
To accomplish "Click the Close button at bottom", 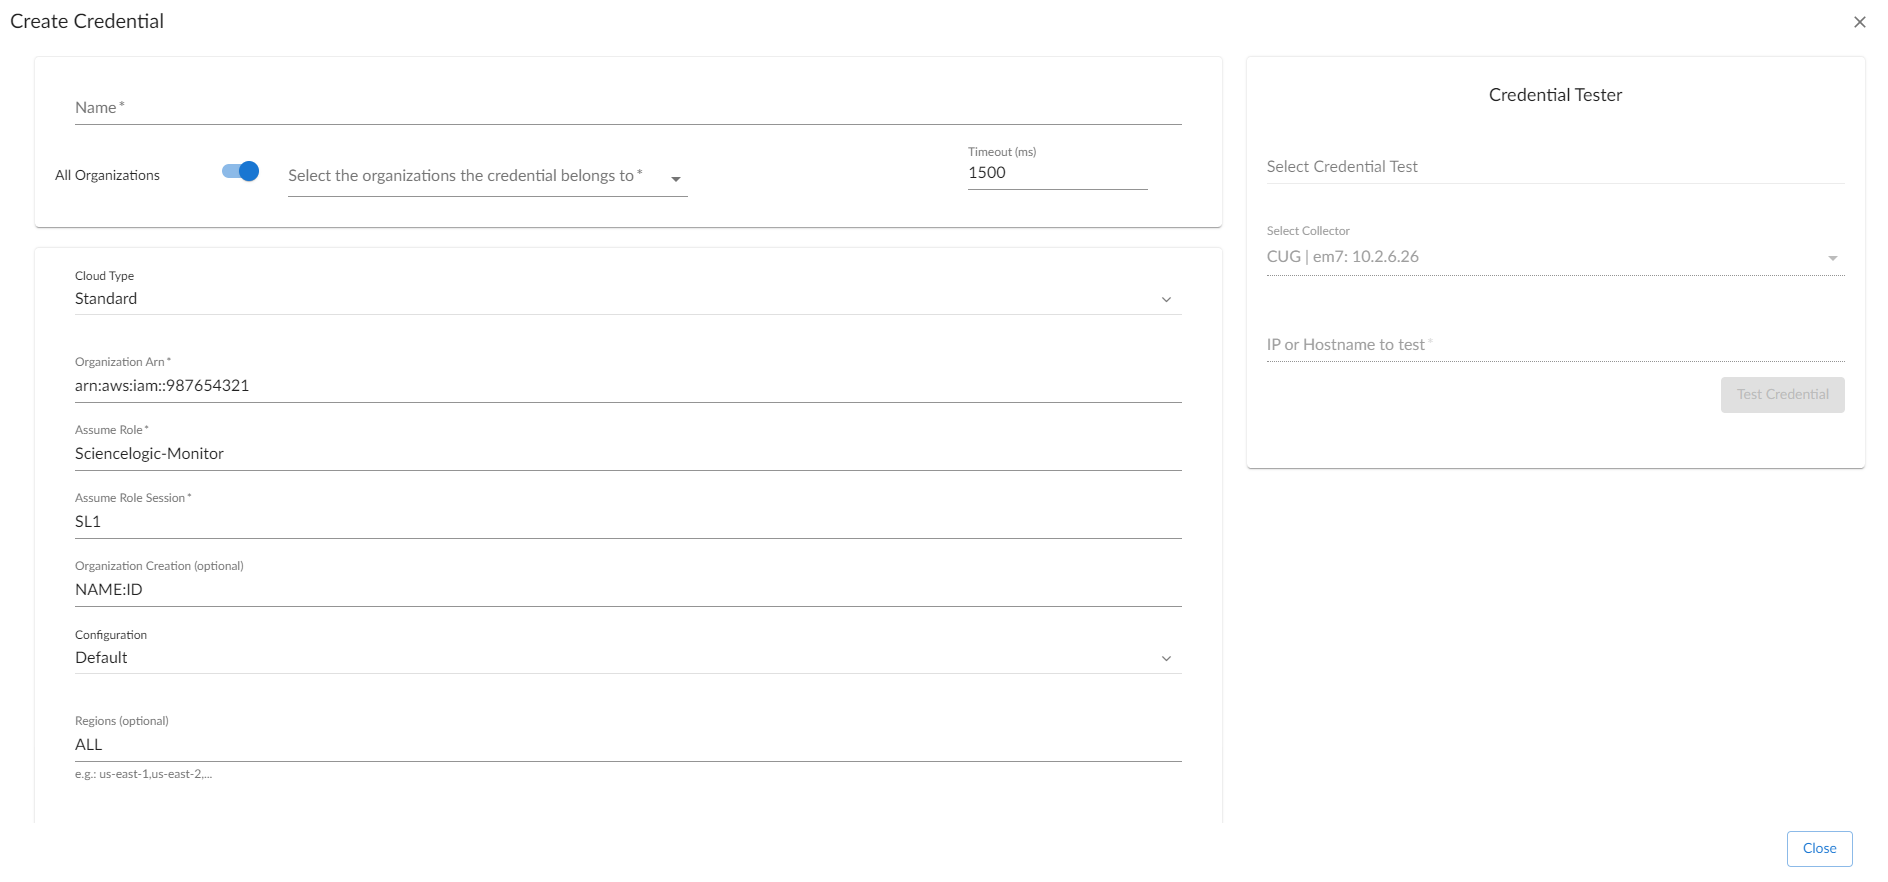I will (1819, 848).
